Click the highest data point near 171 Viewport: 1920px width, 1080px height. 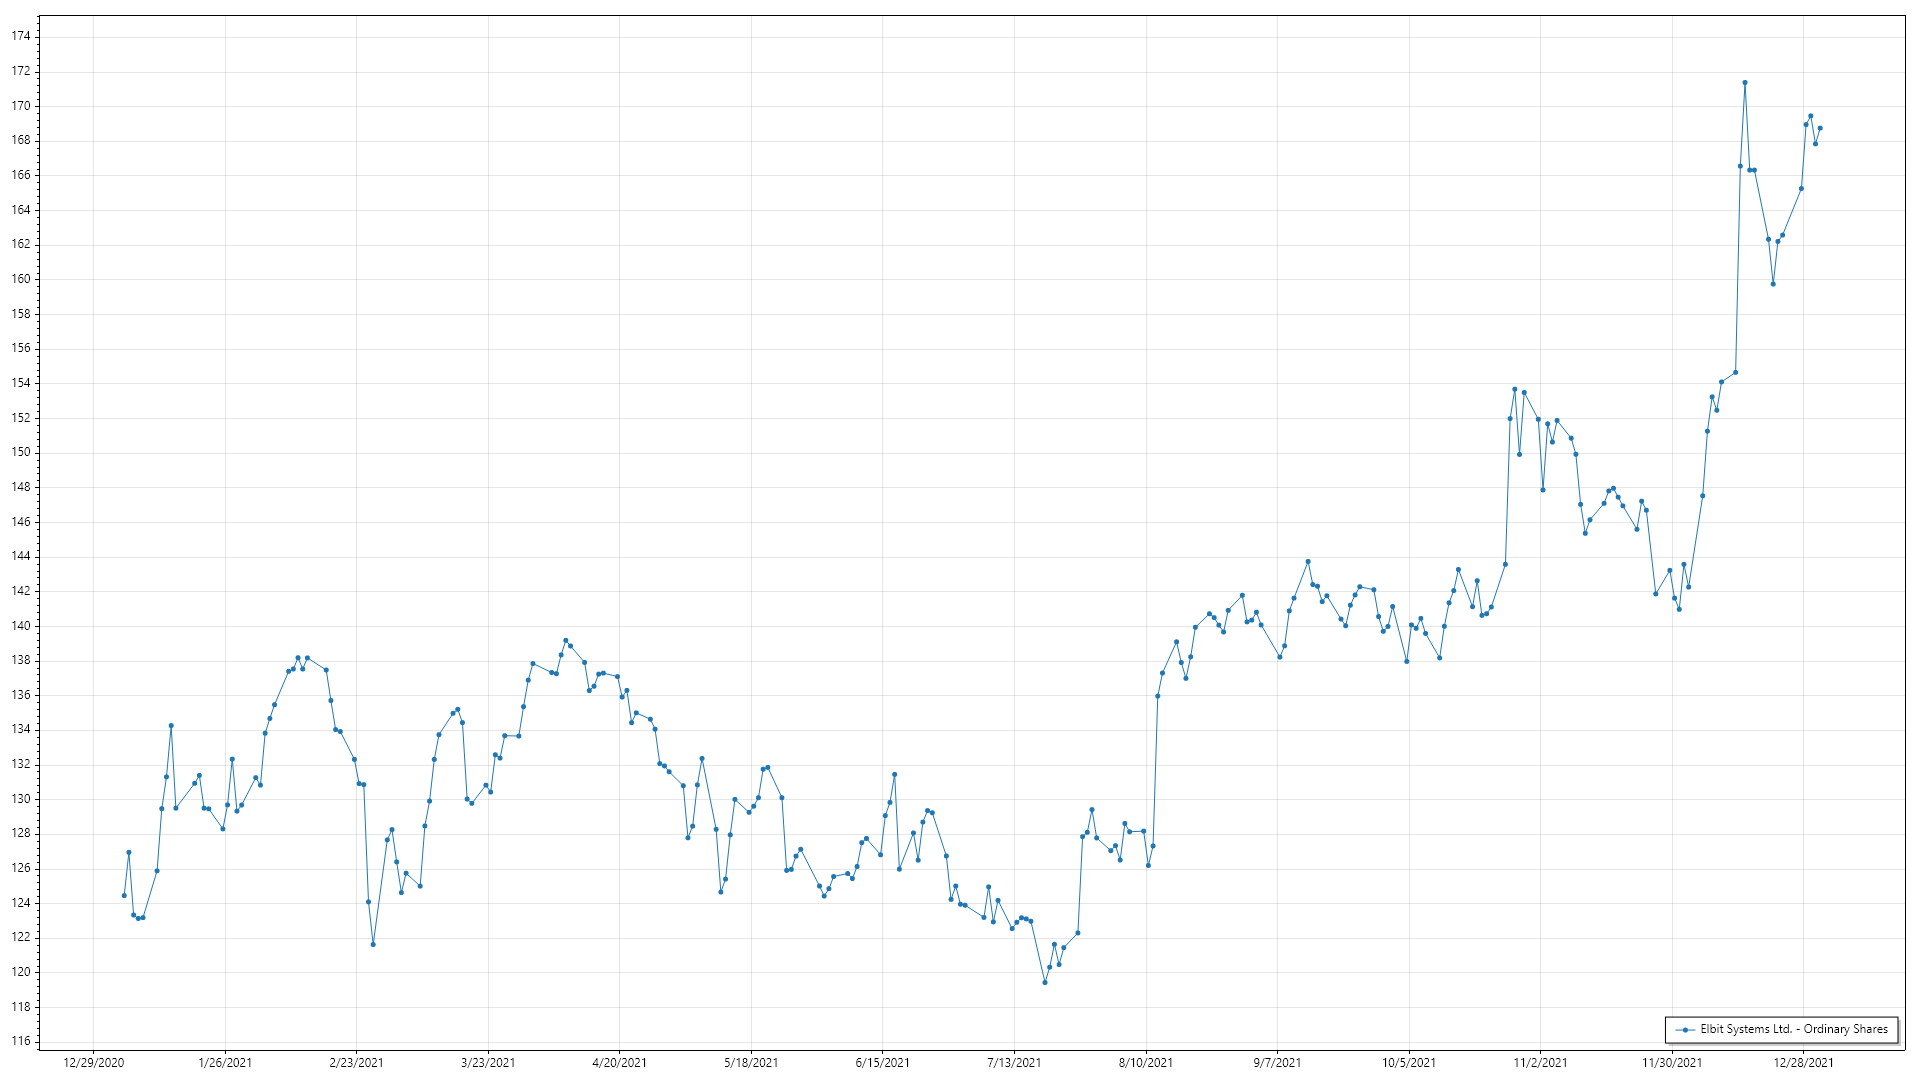[x=1744, y=83]
